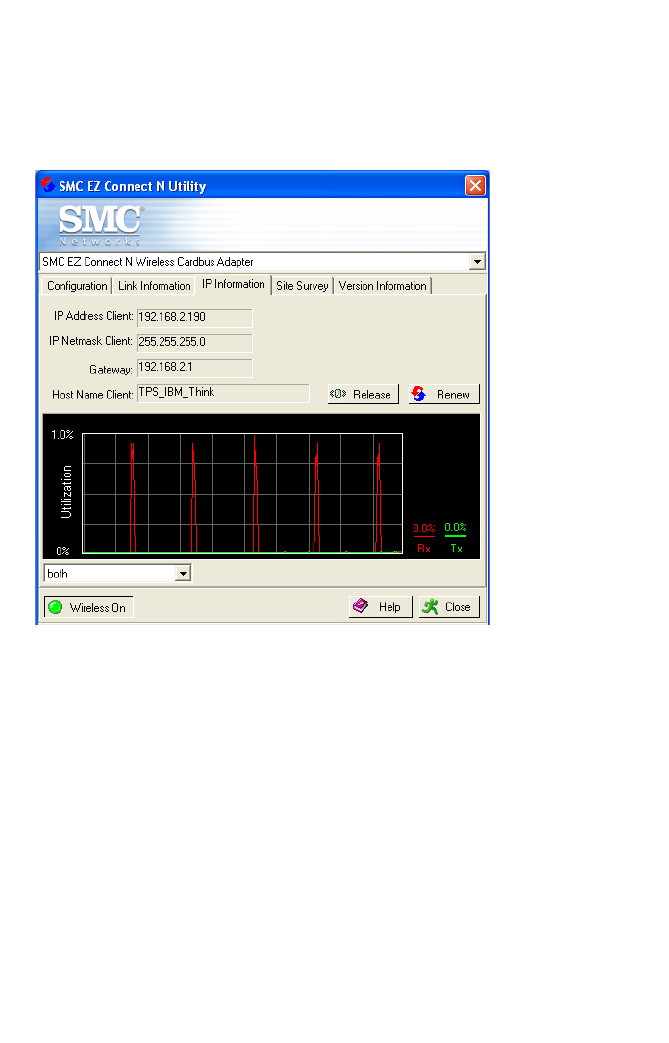This screenshot has height=1043, width=669.
Task: Click the 'IP Address Client:' label
Action: tap(94, 316)
